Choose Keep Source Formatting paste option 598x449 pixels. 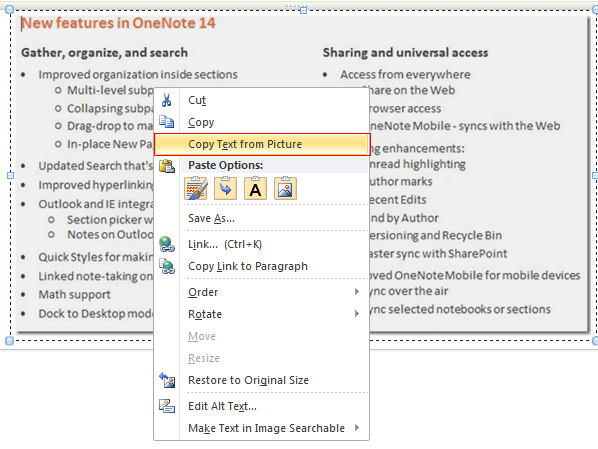tap(196, 188)
